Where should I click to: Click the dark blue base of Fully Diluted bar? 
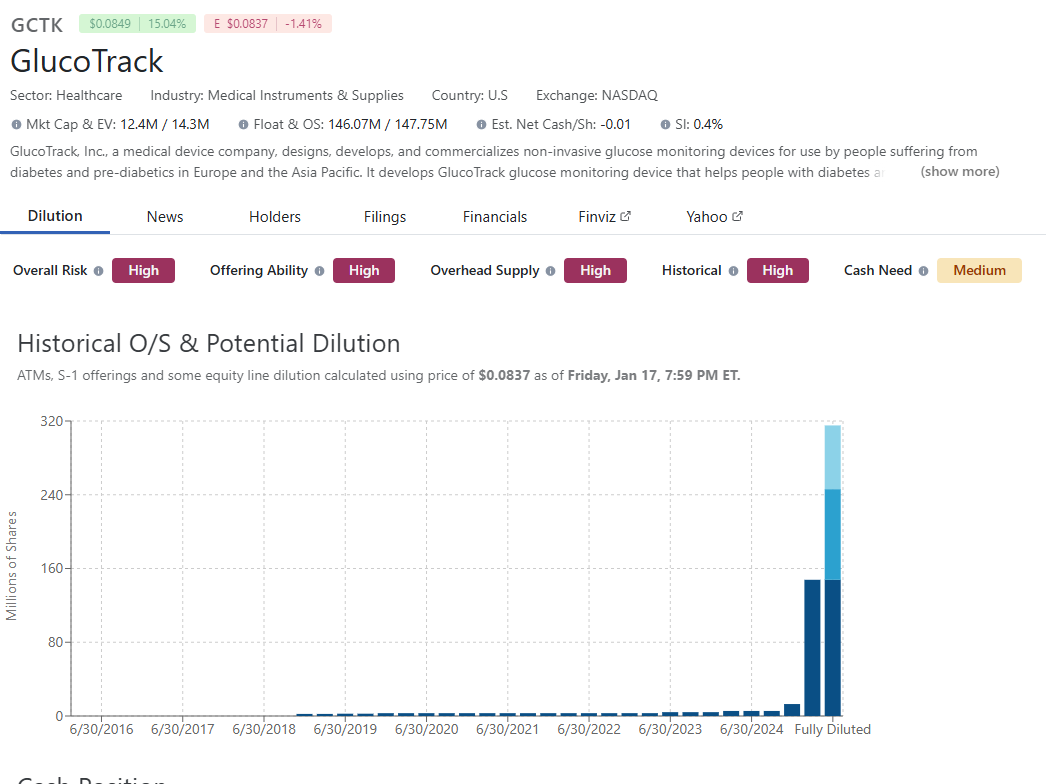click(833, 647)
